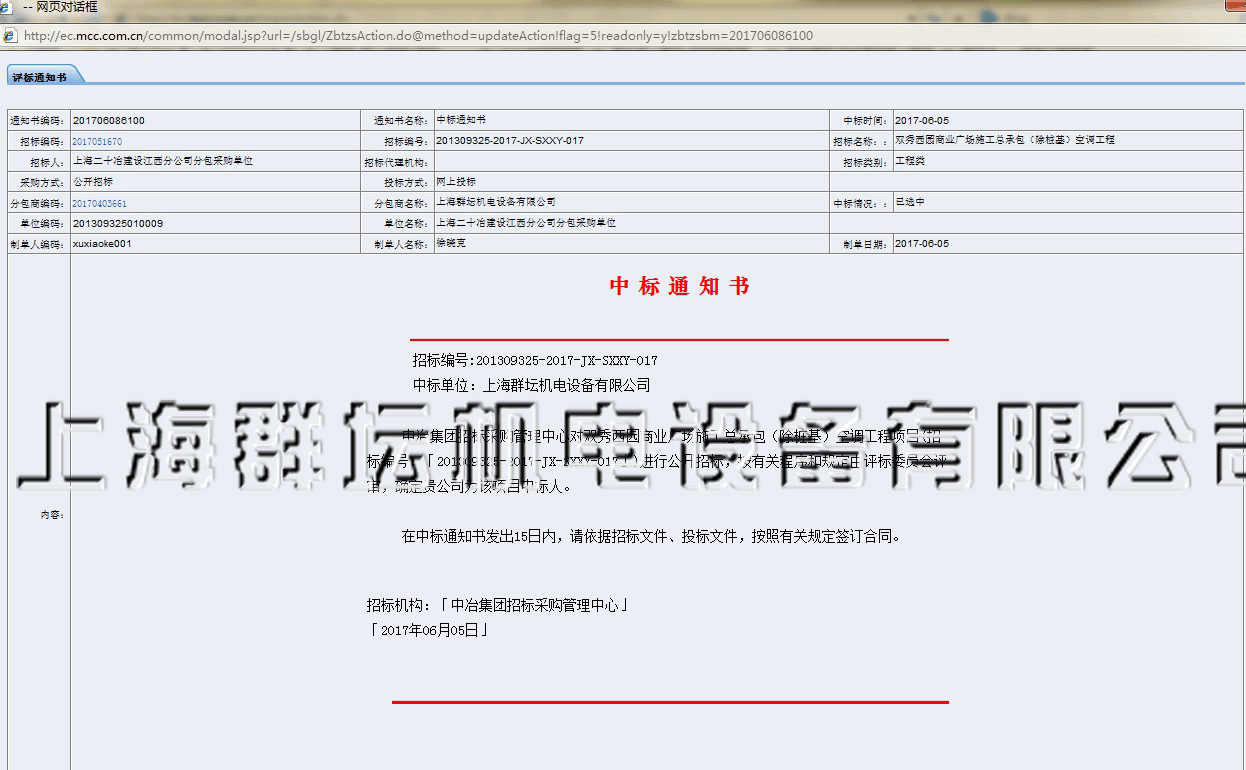Click the 招标代理机构： field label
This screenshot has height=770, width=1246.
pos(397,162)
